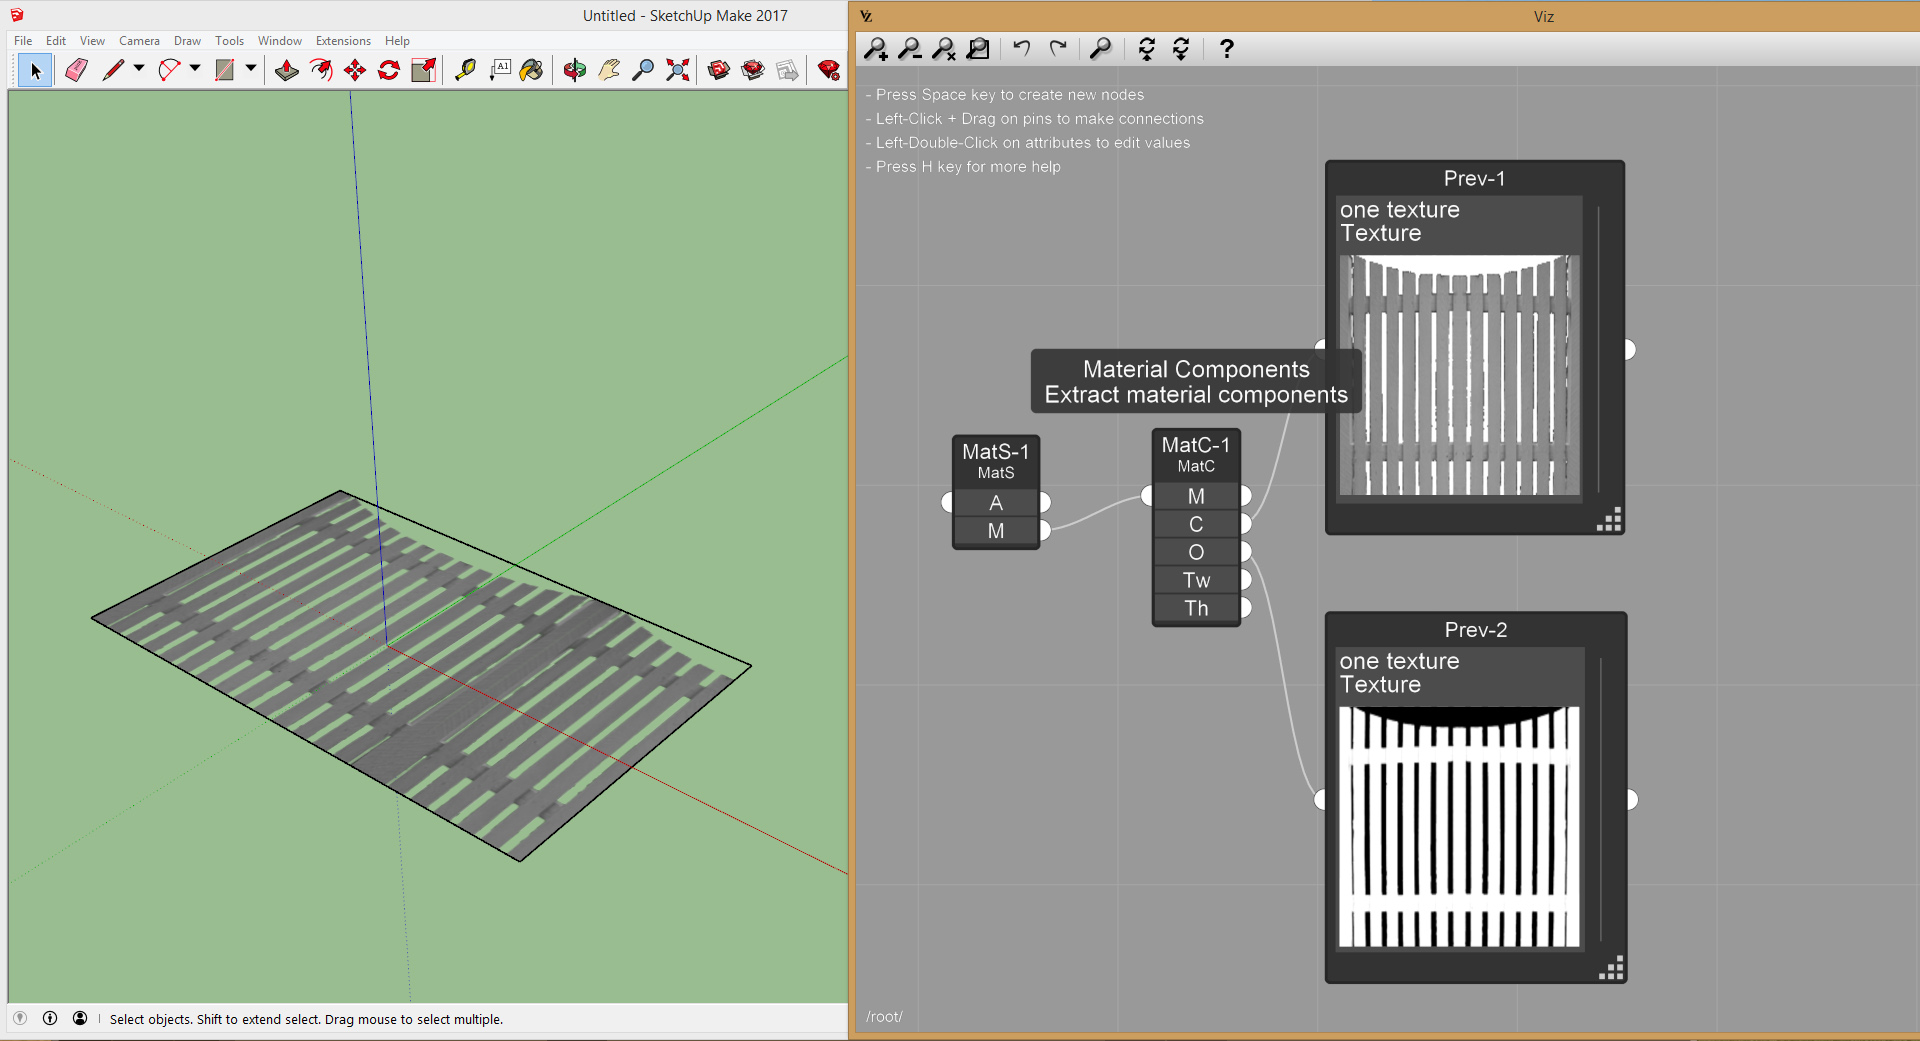Screen dimensions: 1920x1041
Task: Click the Prev-1 node resize handle
Action: (x=1609, y=521)
